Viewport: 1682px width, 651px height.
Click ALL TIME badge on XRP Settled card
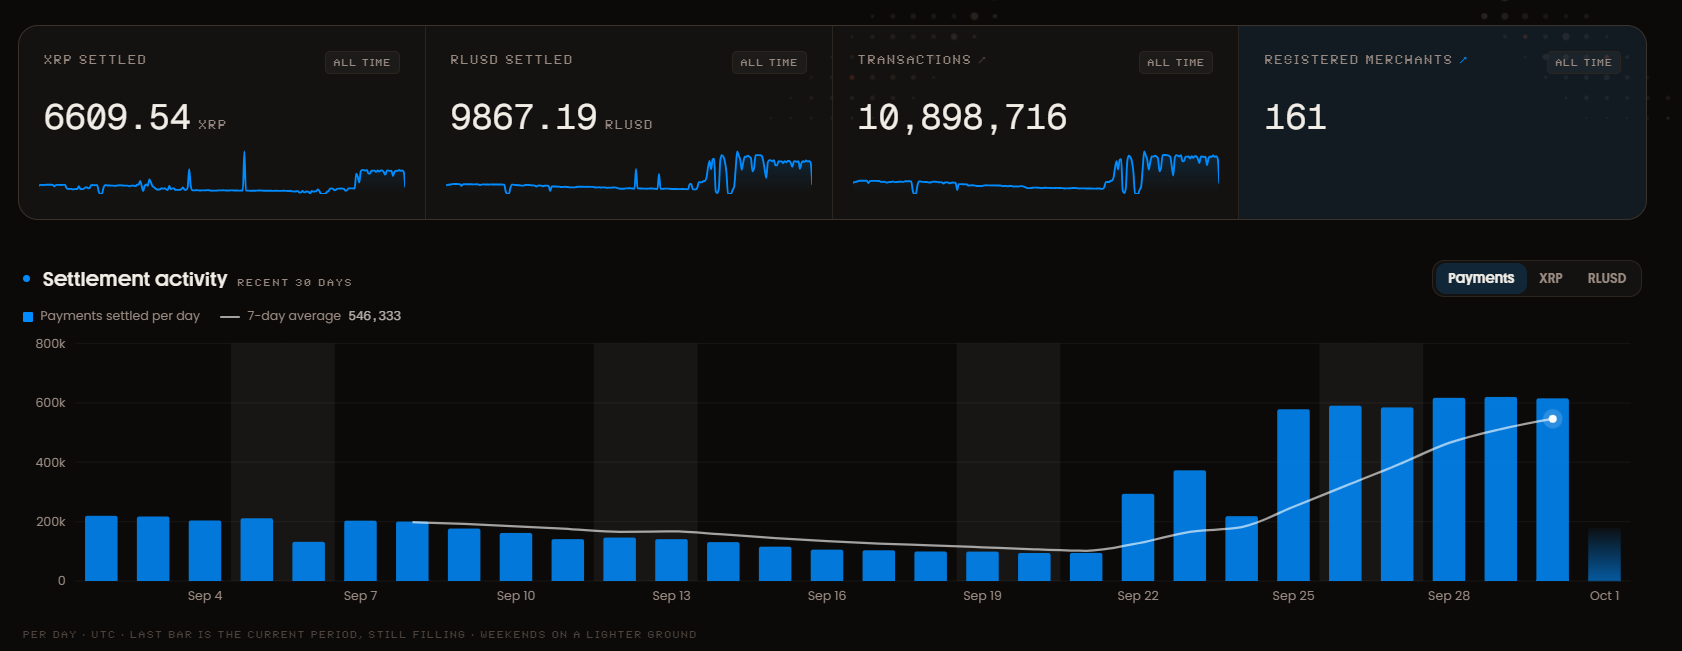(362, 62)
